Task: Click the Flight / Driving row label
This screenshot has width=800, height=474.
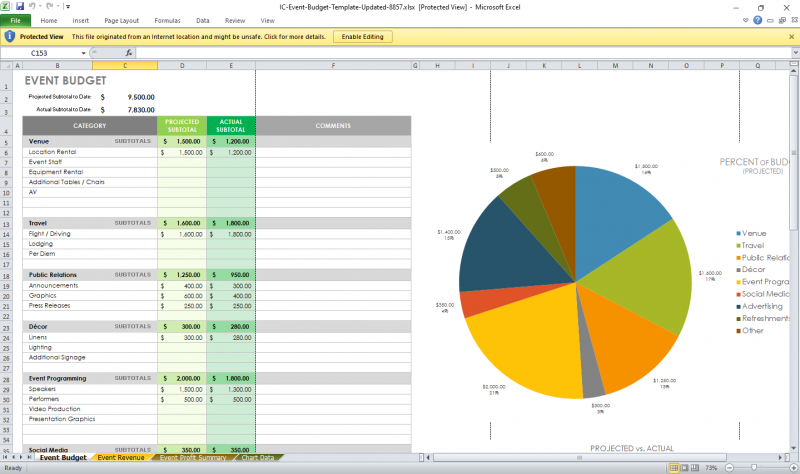Action: coord(49,234)
